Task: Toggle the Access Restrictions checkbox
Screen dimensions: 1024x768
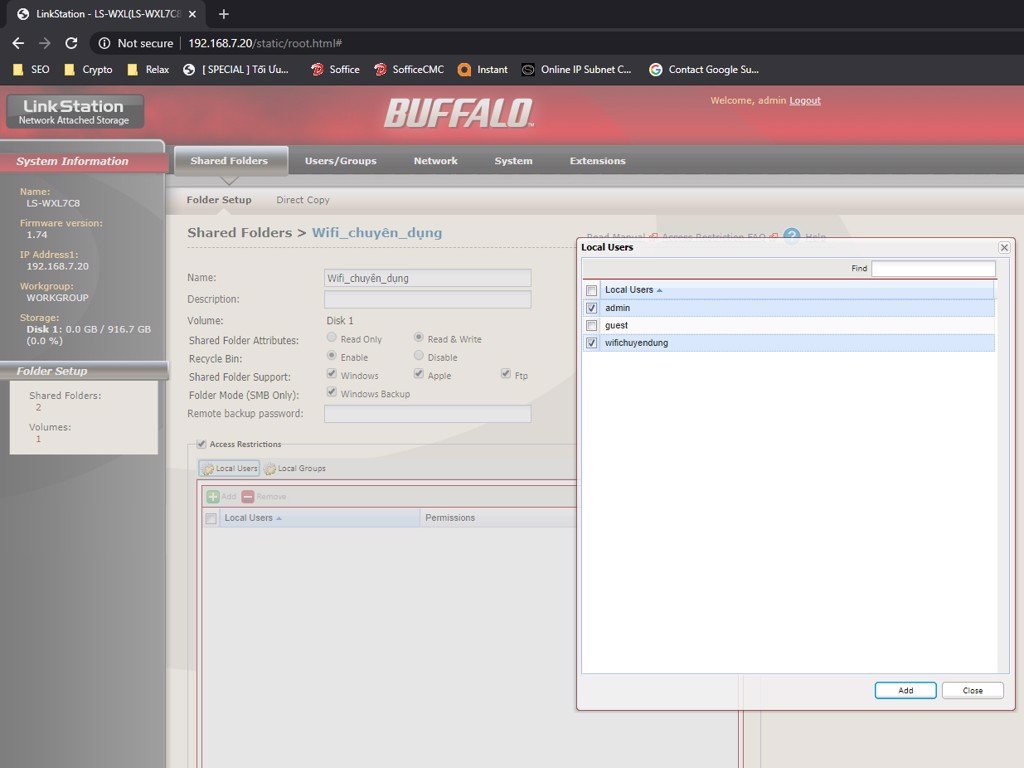Action: coord(202,444)
